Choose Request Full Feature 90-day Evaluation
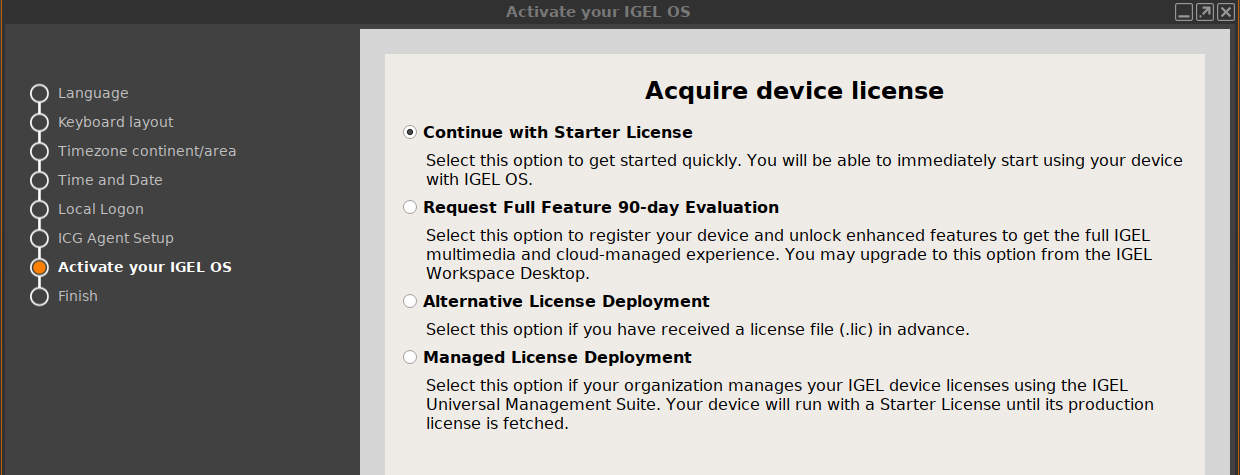The height and width of the screenshot is (475, 1240). 410,207
